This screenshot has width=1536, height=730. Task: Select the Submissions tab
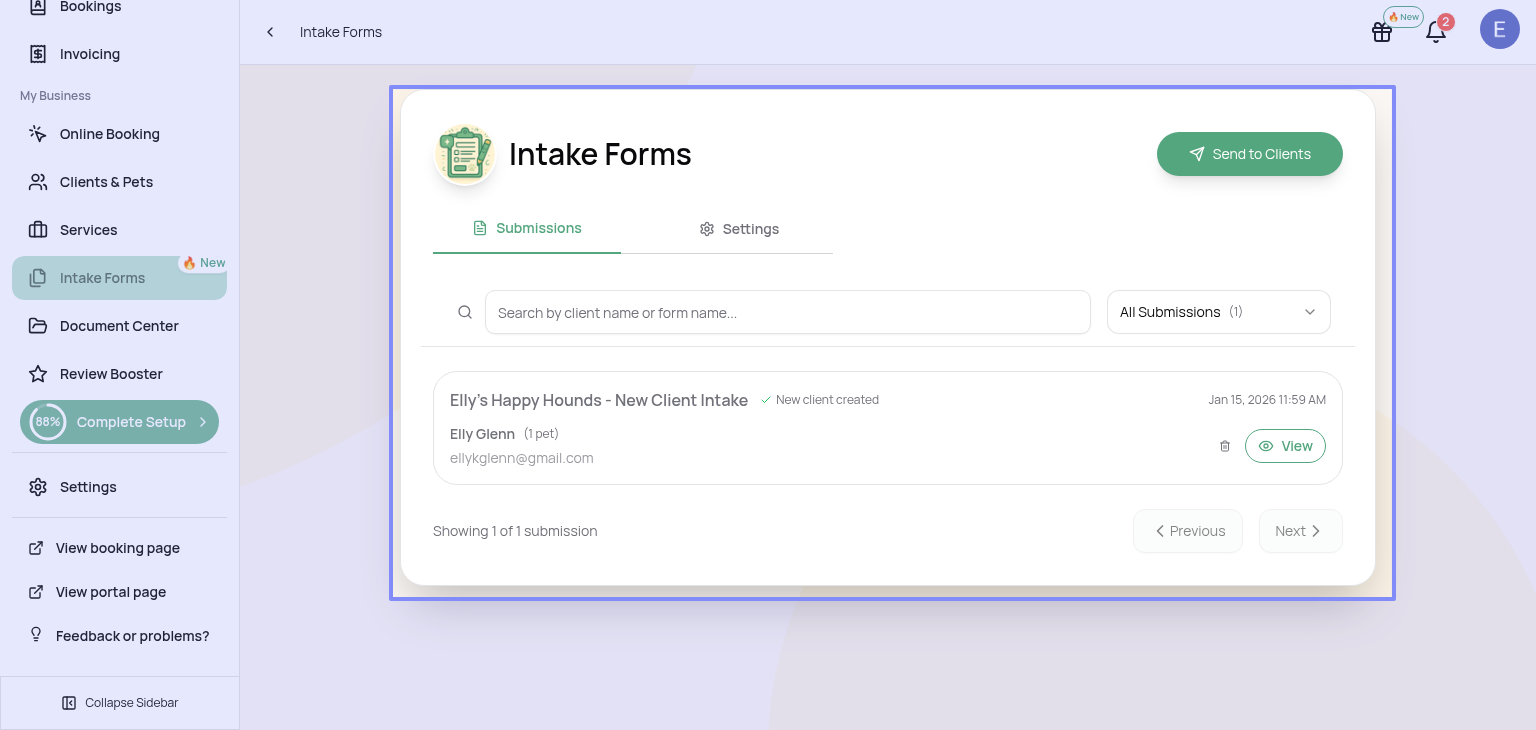(x=527, y=228)
